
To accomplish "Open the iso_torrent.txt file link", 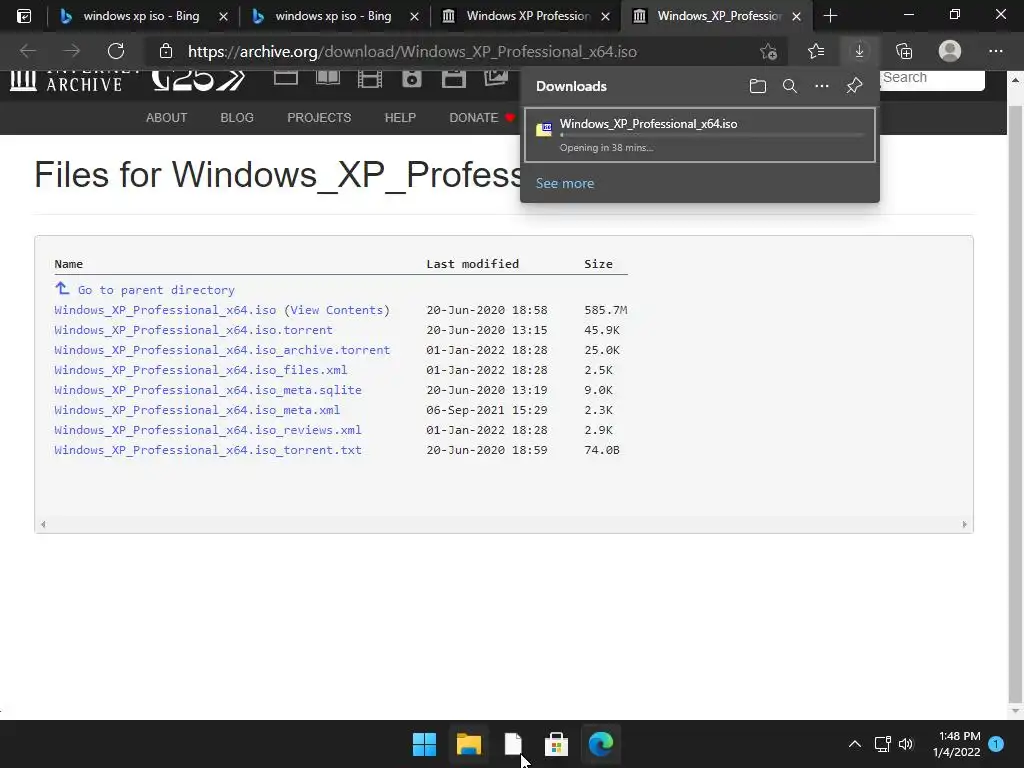I will [208, 450].
